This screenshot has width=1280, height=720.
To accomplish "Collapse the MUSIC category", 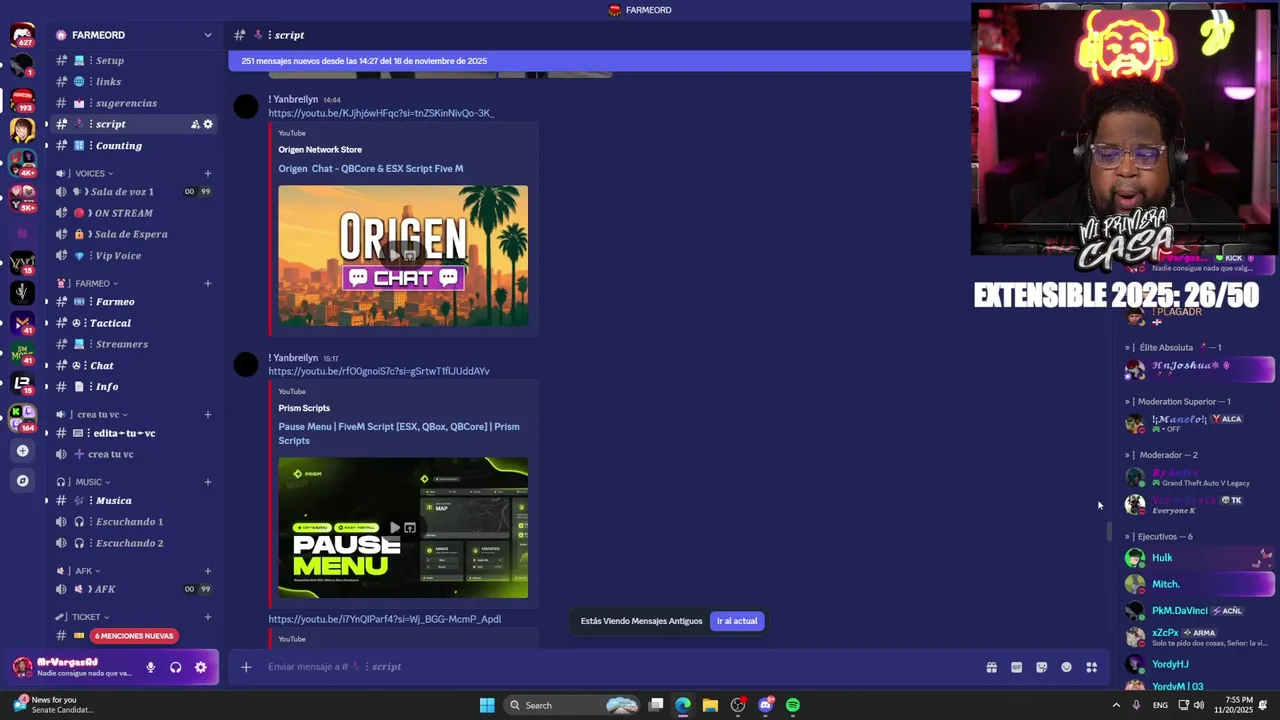I will pyautogui.click(x=88, y=482).
